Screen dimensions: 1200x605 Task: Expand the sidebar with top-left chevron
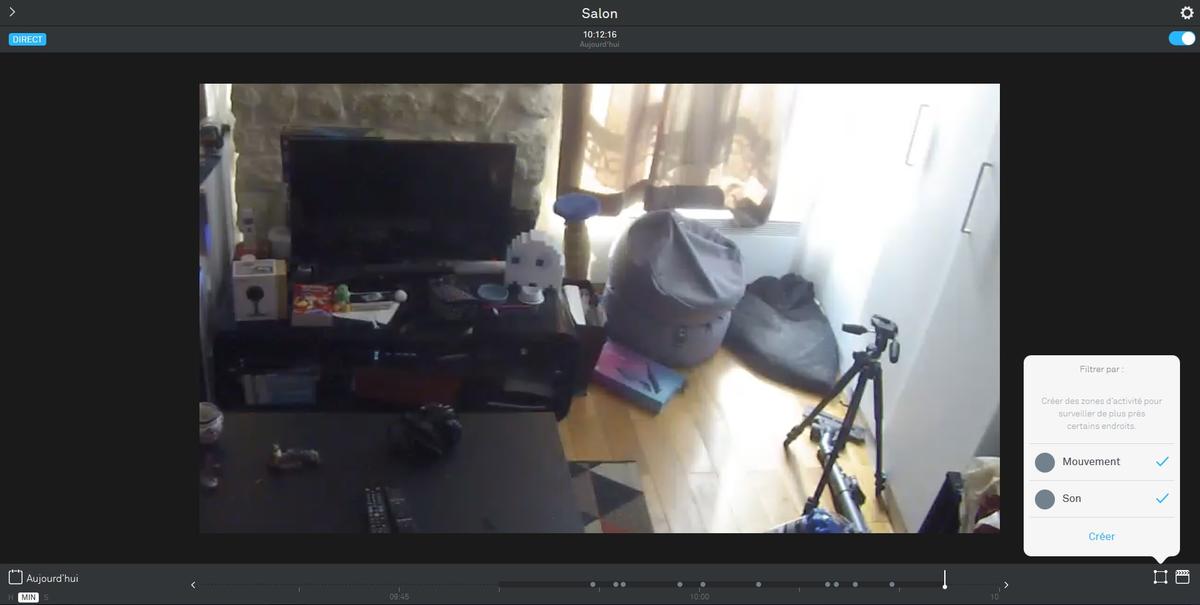tap(12, 12)
